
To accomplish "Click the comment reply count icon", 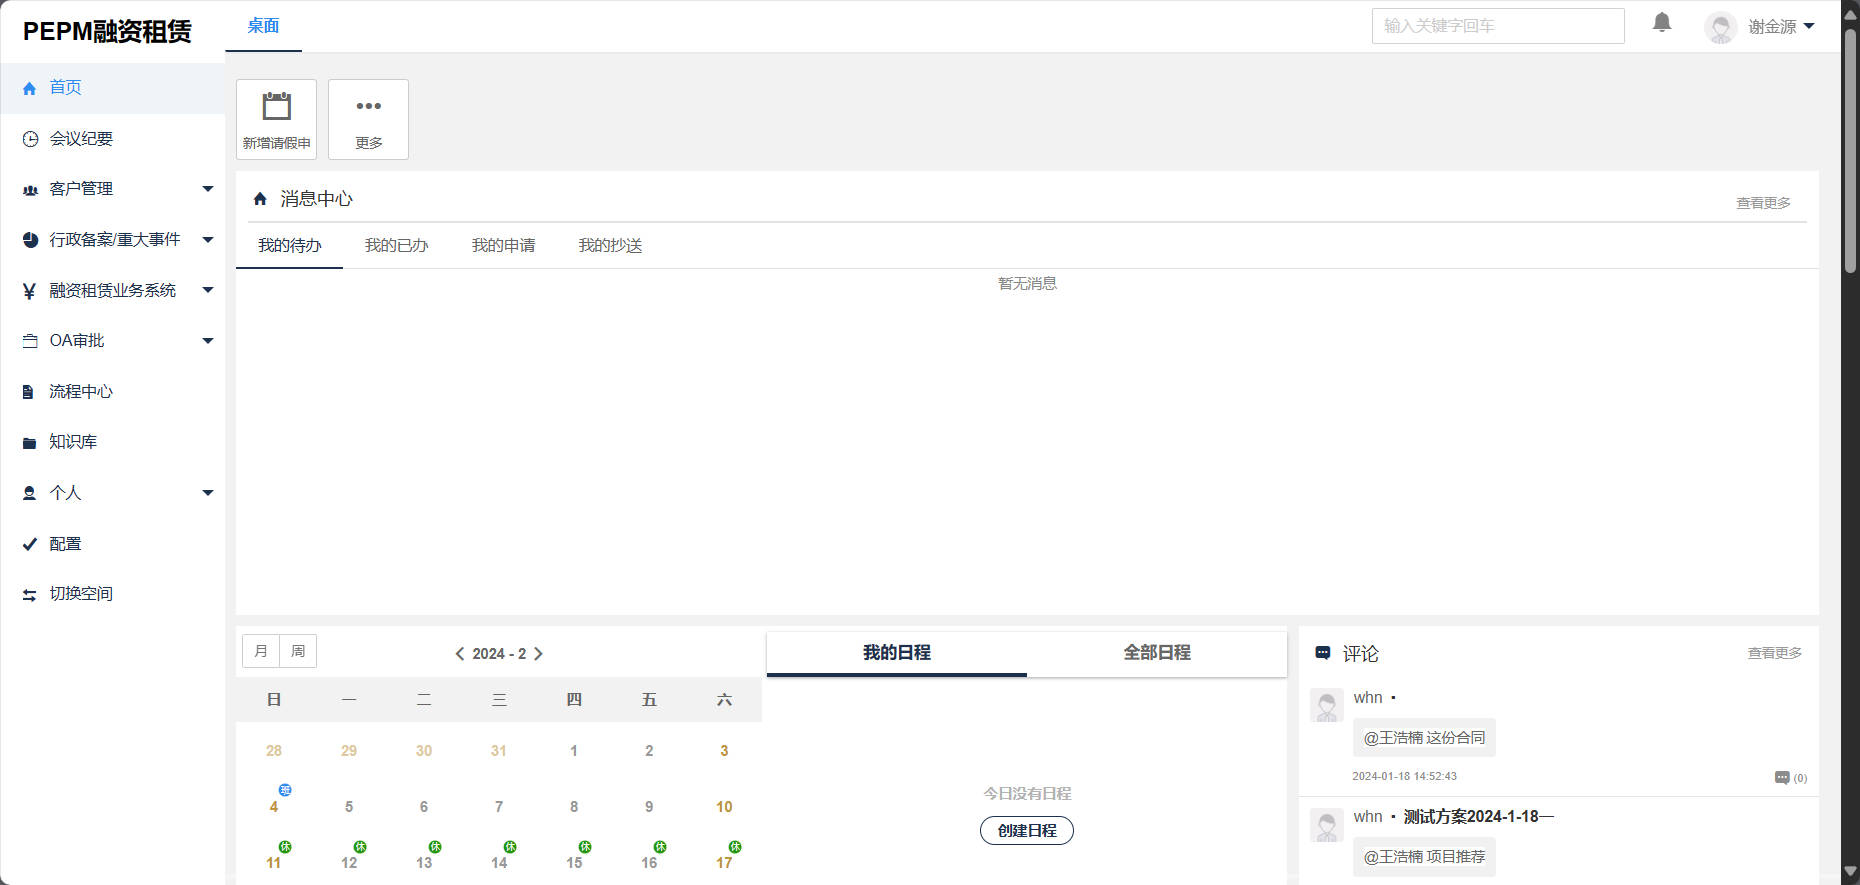I will coord(1783,778).
